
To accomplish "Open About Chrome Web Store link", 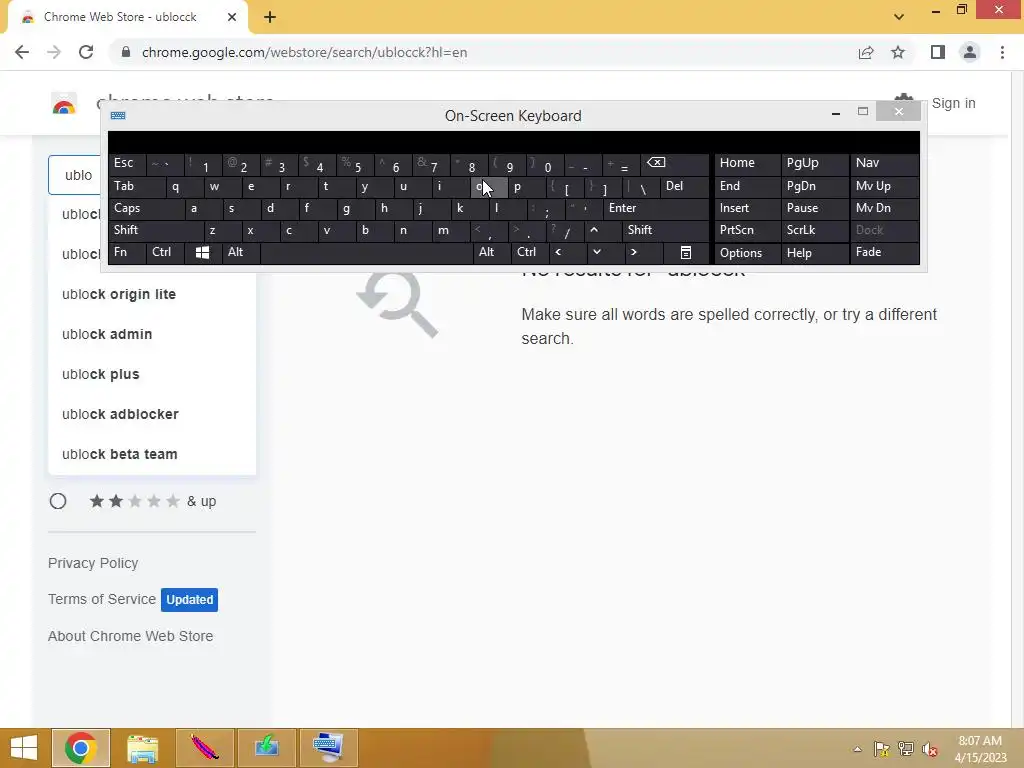I will coord(131,636).
